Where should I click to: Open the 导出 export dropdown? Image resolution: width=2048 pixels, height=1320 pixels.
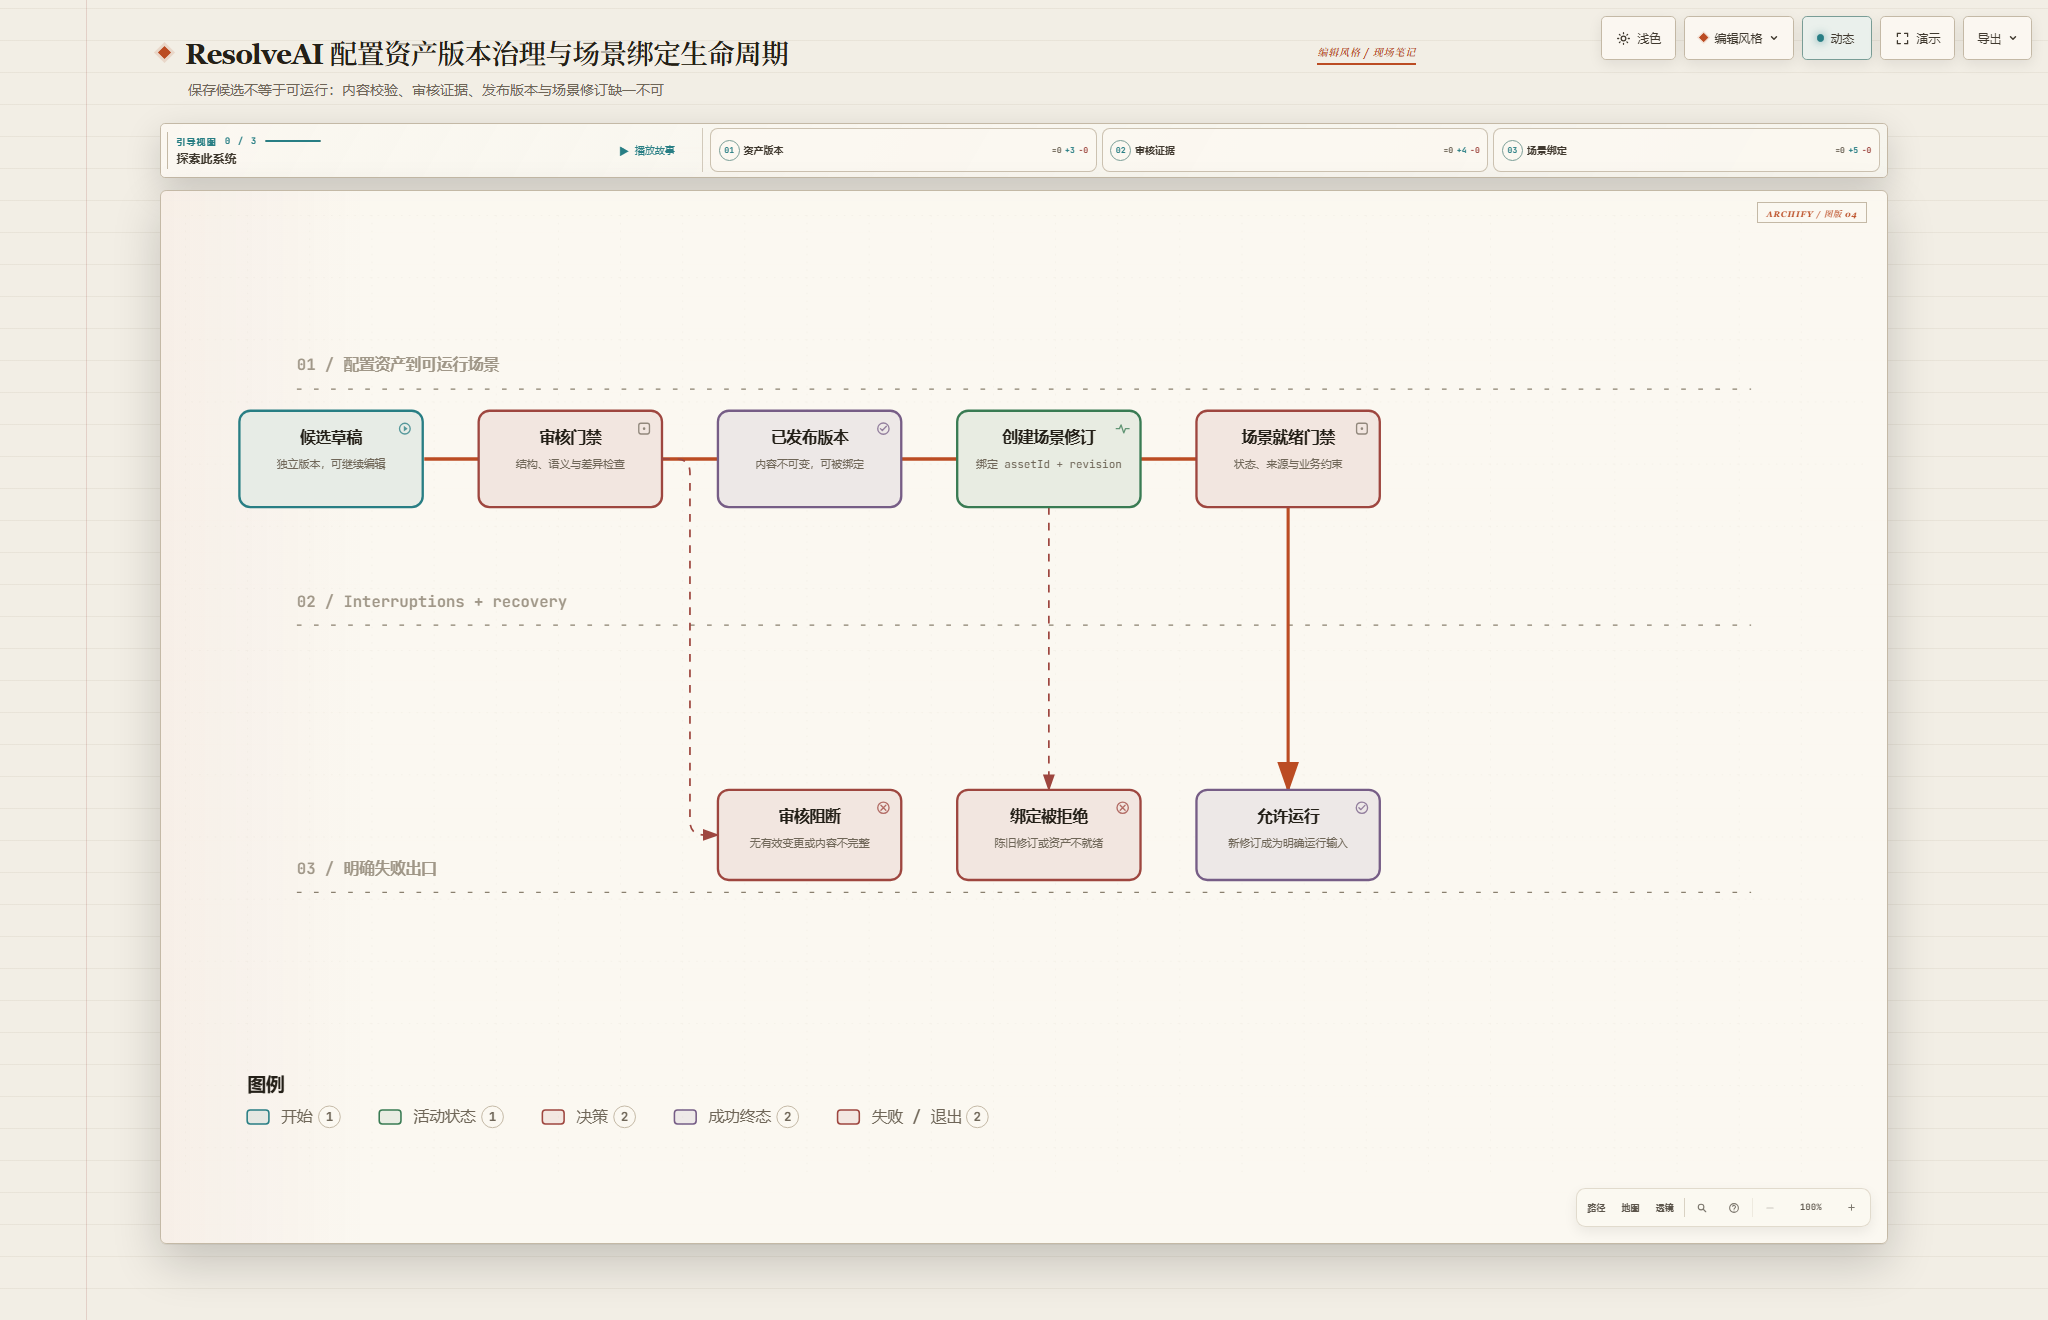coord(1997,38)
